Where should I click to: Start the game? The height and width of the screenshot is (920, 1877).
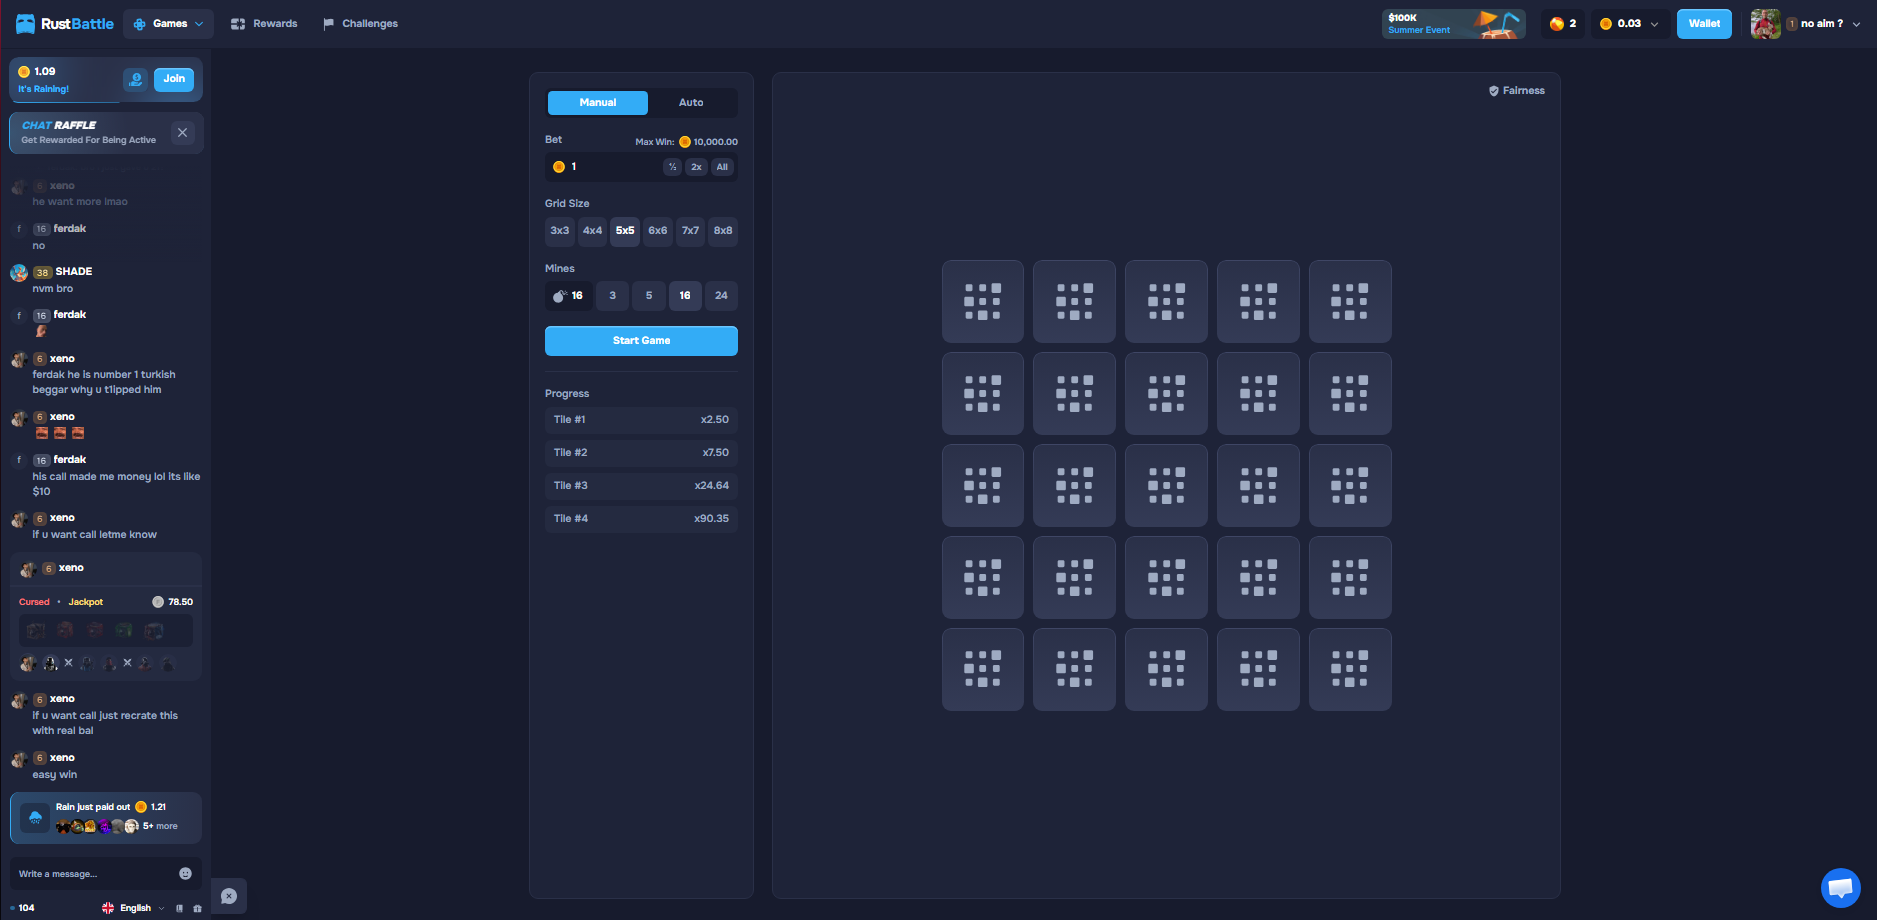click(641, 341)
